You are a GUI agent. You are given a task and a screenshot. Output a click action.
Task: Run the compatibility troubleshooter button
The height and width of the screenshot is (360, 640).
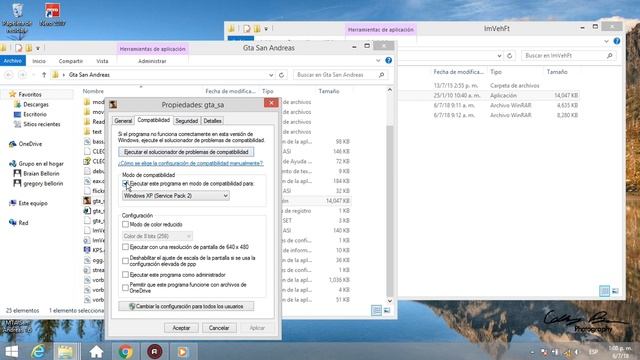click(x=186, y=152)
